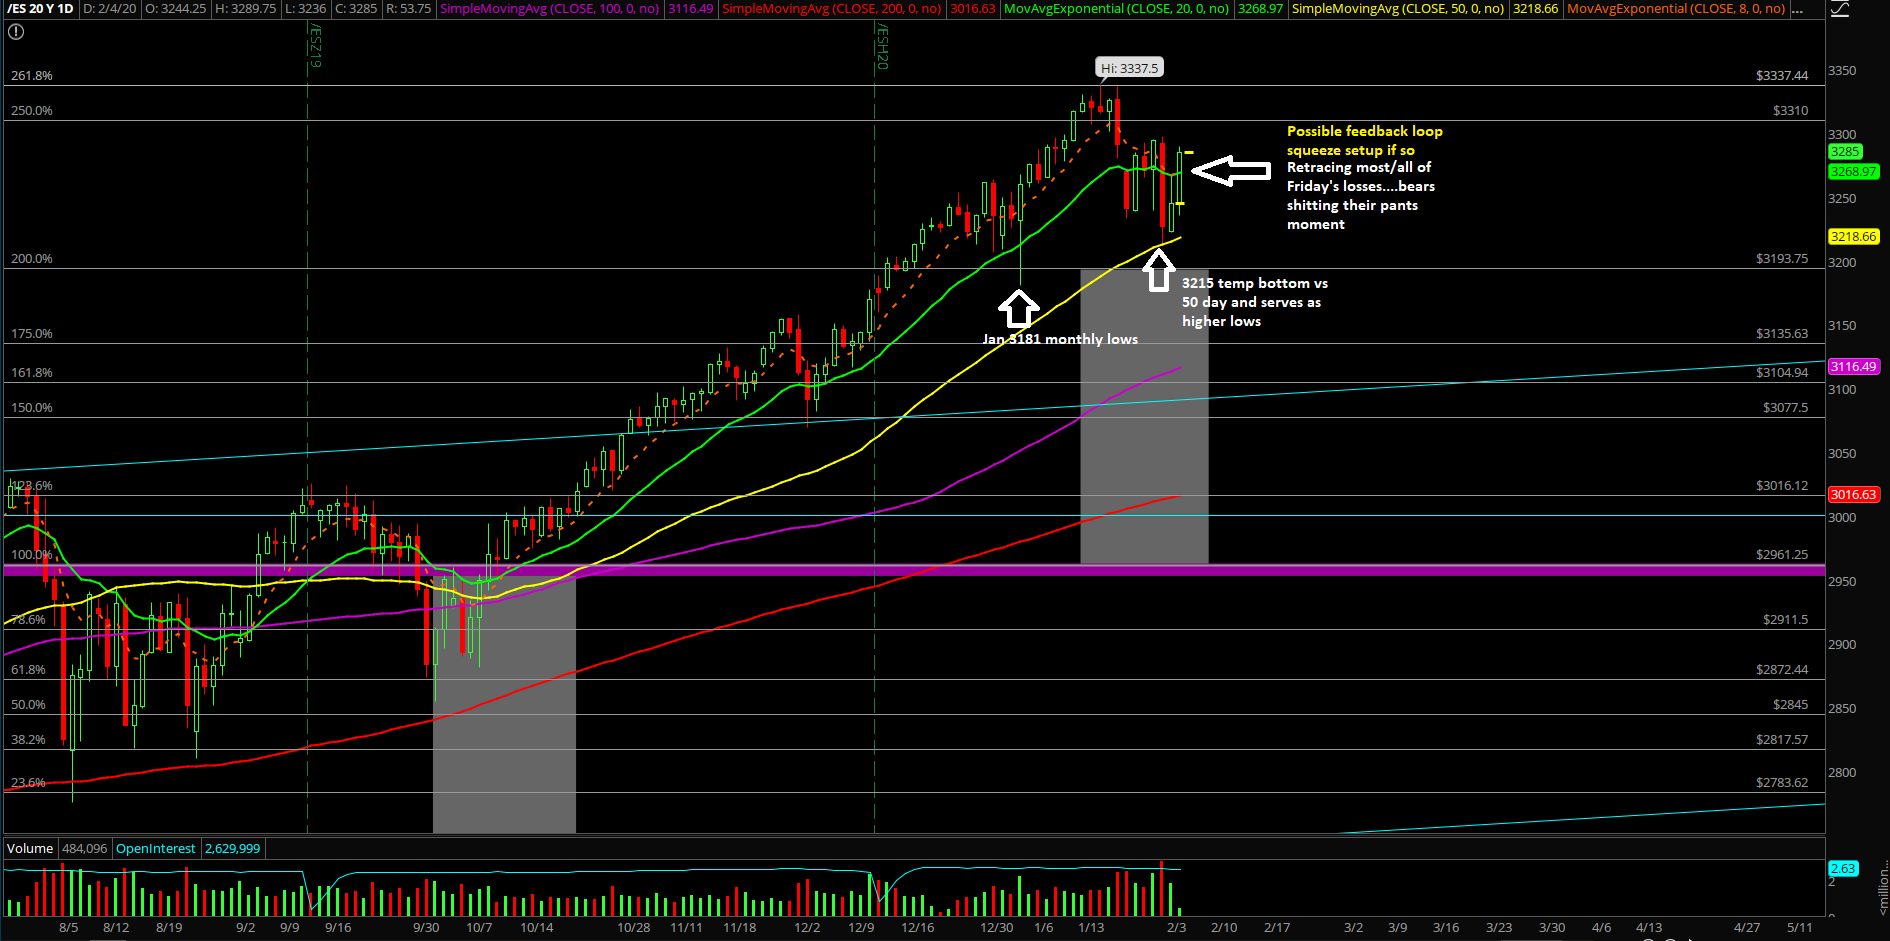Image resolution: width=1890 pixels, height=941 pixels.
Task: Click the 3016.63 value in the study header
Action: click(x=972, y=9)
